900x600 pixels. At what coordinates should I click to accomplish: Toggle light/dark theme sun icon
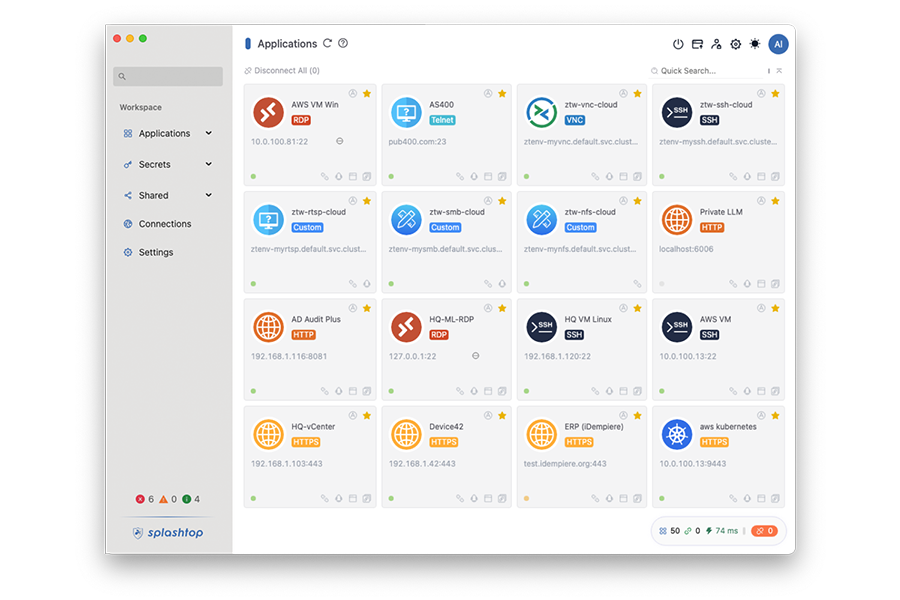pyautogui.click(x=755, y=44)
